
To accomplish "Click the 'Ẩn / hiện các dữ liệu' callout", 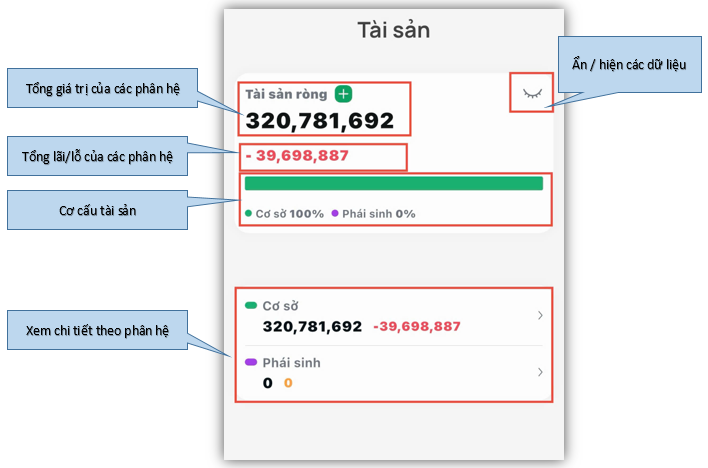I will 629,65.
